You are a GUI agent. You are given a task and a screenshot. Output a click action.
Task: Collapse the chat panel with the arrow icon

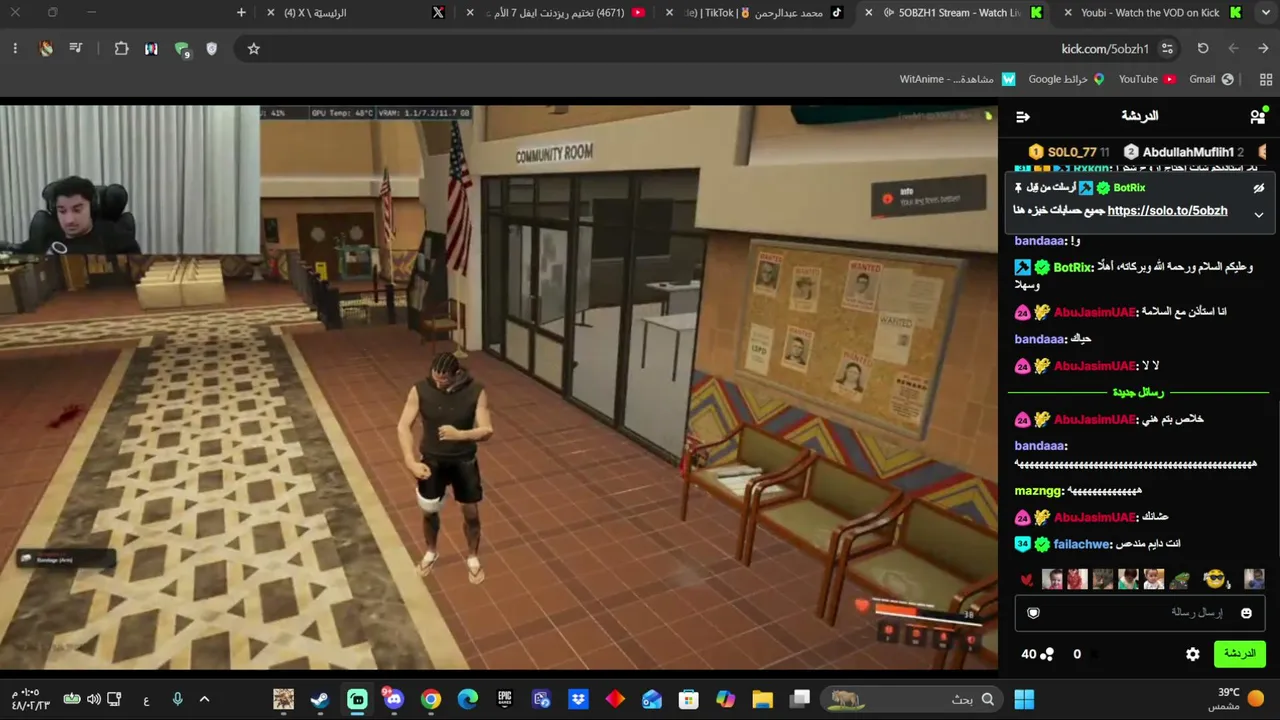(x=1022, y=117)
